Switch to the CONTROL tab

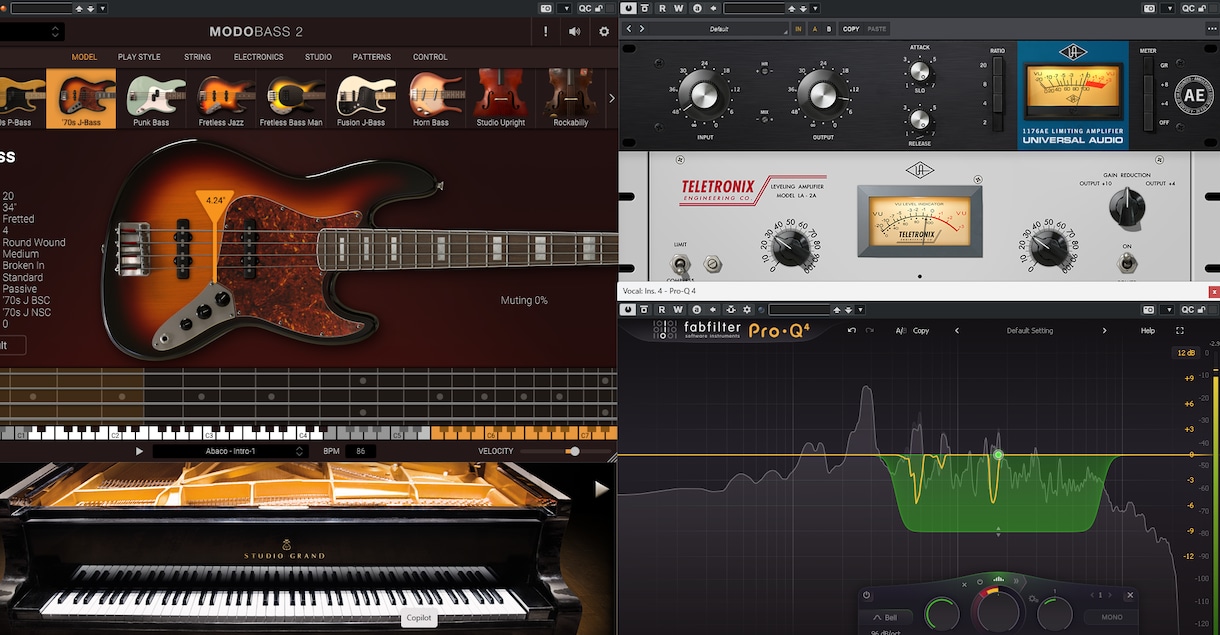pyautogui.click(x=430, y=57)
